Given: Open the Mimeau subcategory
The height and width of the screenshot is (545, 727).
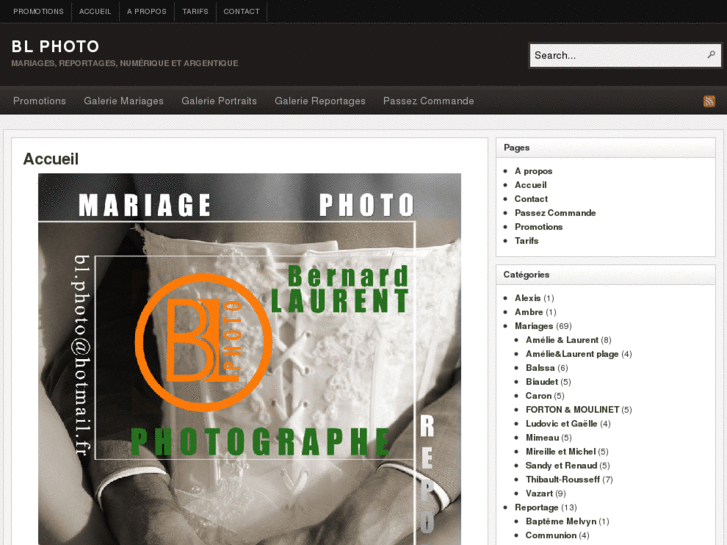Looking at the screenshot, I should pos(542,437).
